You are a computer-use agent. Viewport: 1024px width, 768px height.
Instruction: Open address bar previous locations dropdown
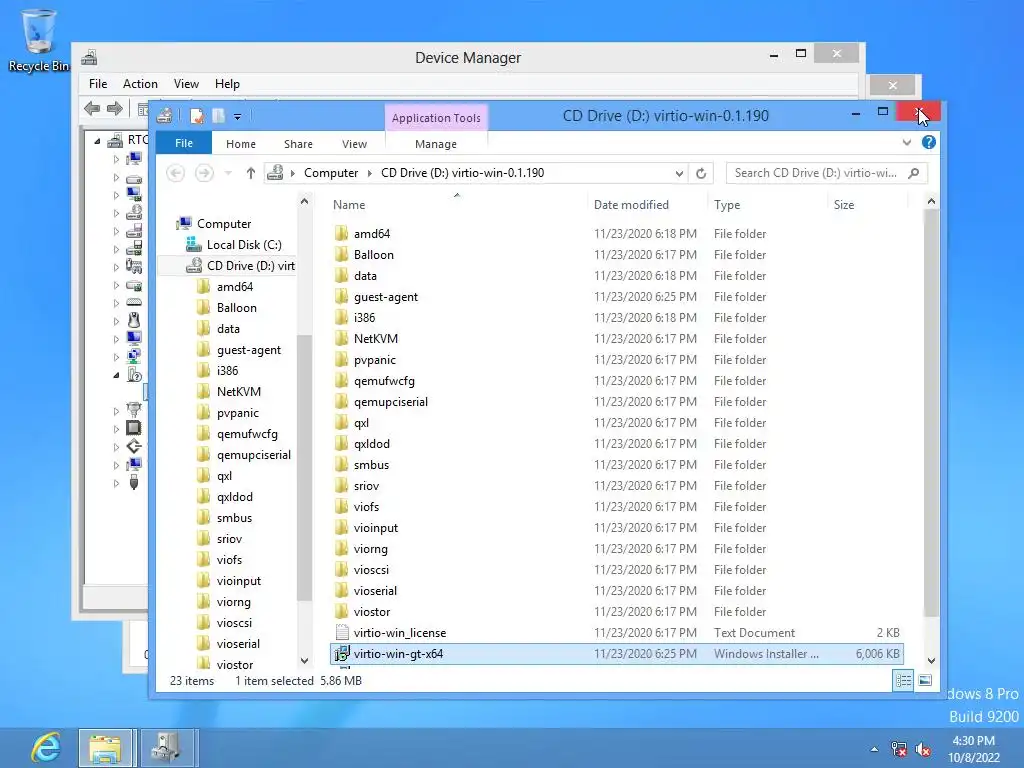[679, 173]
